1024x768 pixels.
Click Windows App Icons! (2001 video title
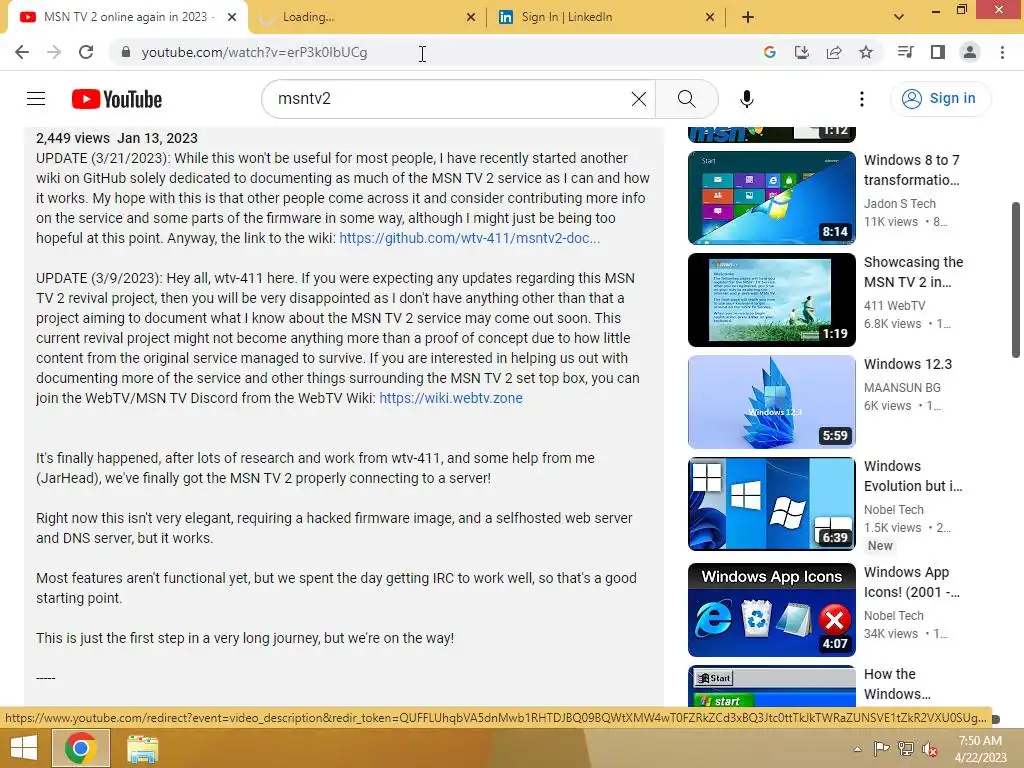912,582
